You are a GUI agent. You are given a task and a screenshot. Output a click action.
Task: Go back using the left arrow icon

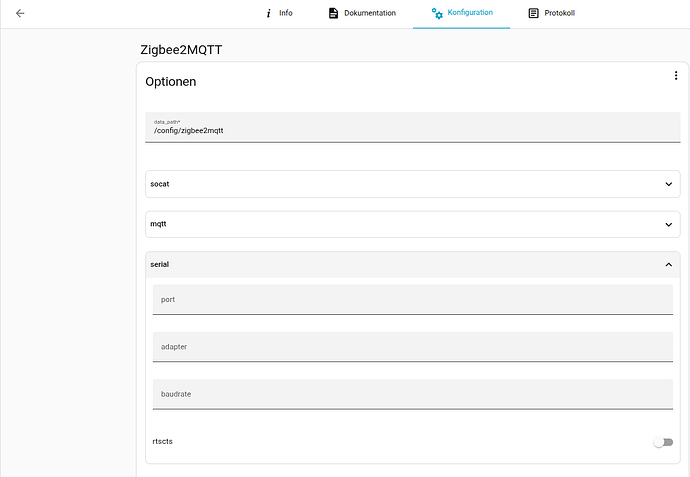(x=20, y=13)
